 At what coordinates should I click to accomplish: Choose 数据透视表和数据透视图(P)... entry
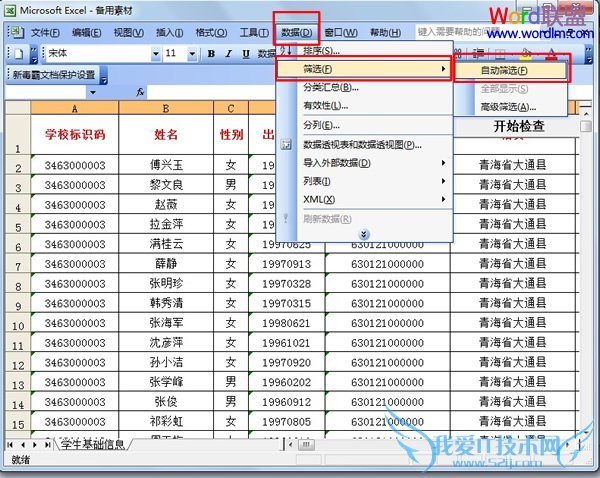(364, 145)
